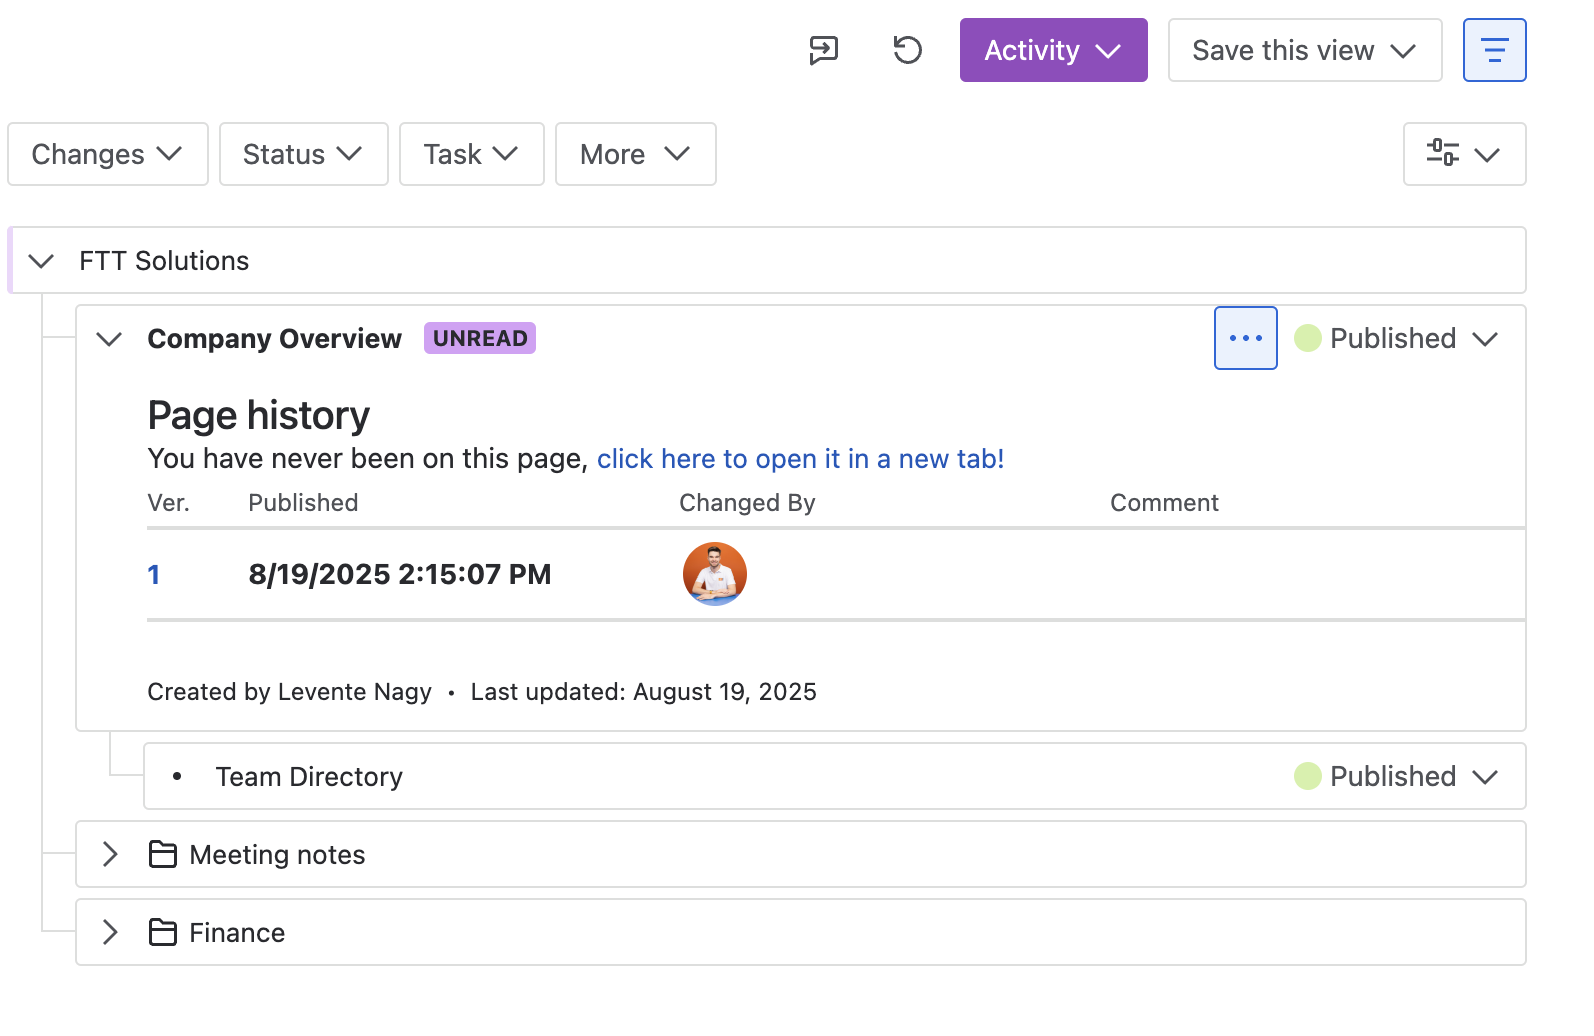The width and height of the screenshot is (1594, 1036).
Task: Open the Status filter menu
Action: (x=303, y=154)
